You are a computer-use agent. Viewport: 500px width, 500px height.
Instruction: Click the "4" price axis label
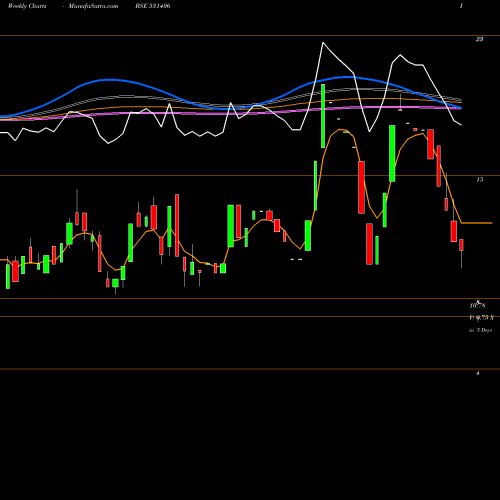478,373
